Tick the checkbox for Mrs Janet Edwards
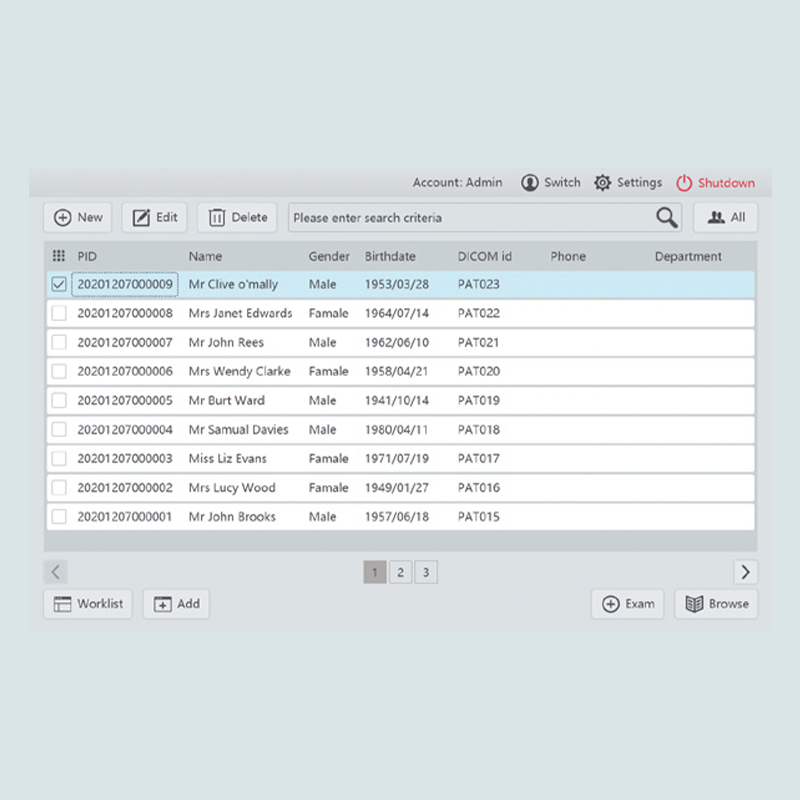 59,313
